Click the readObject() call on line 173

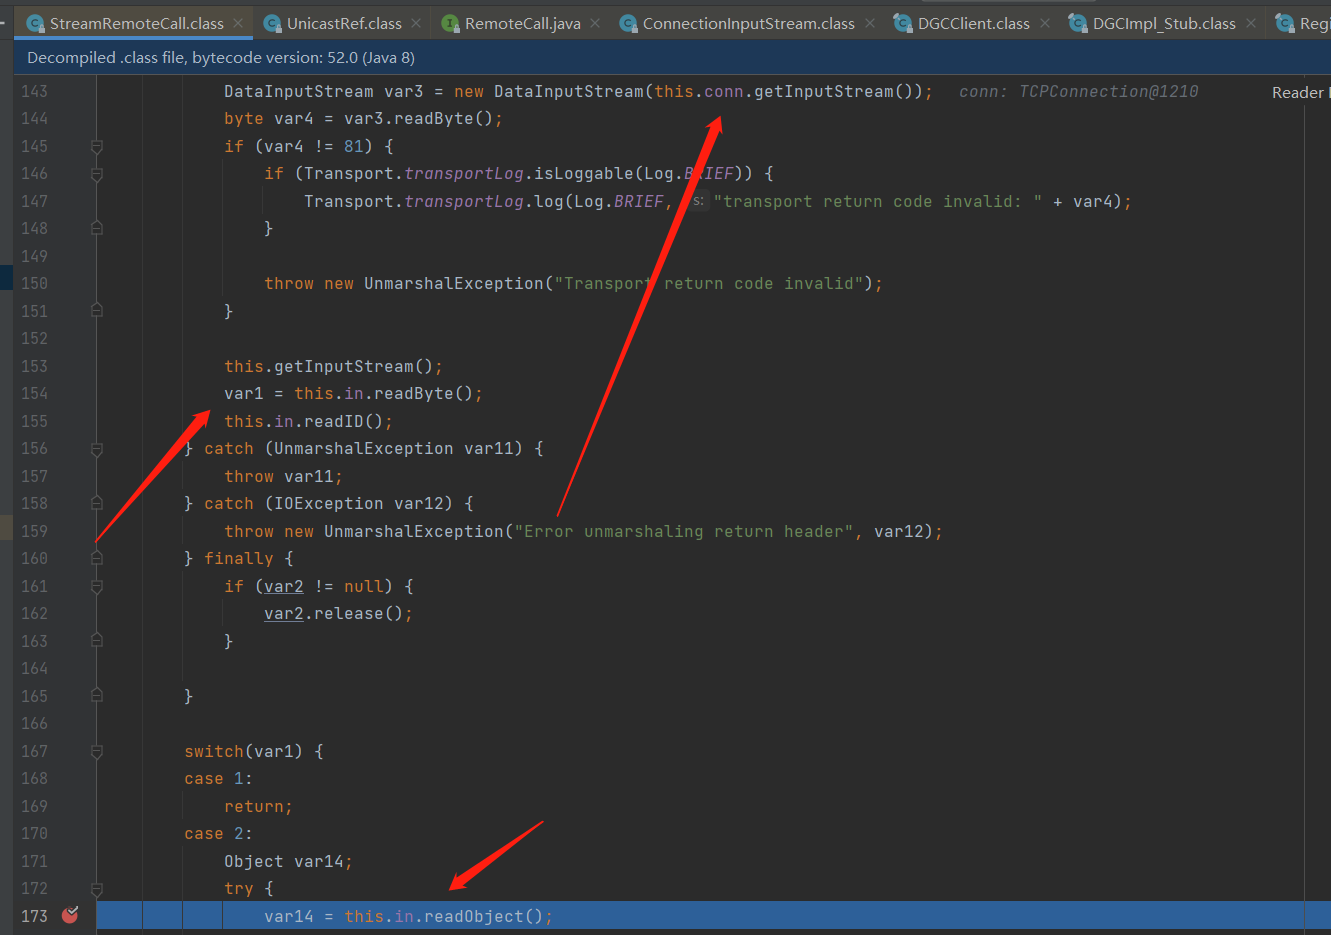click(484, 916)
